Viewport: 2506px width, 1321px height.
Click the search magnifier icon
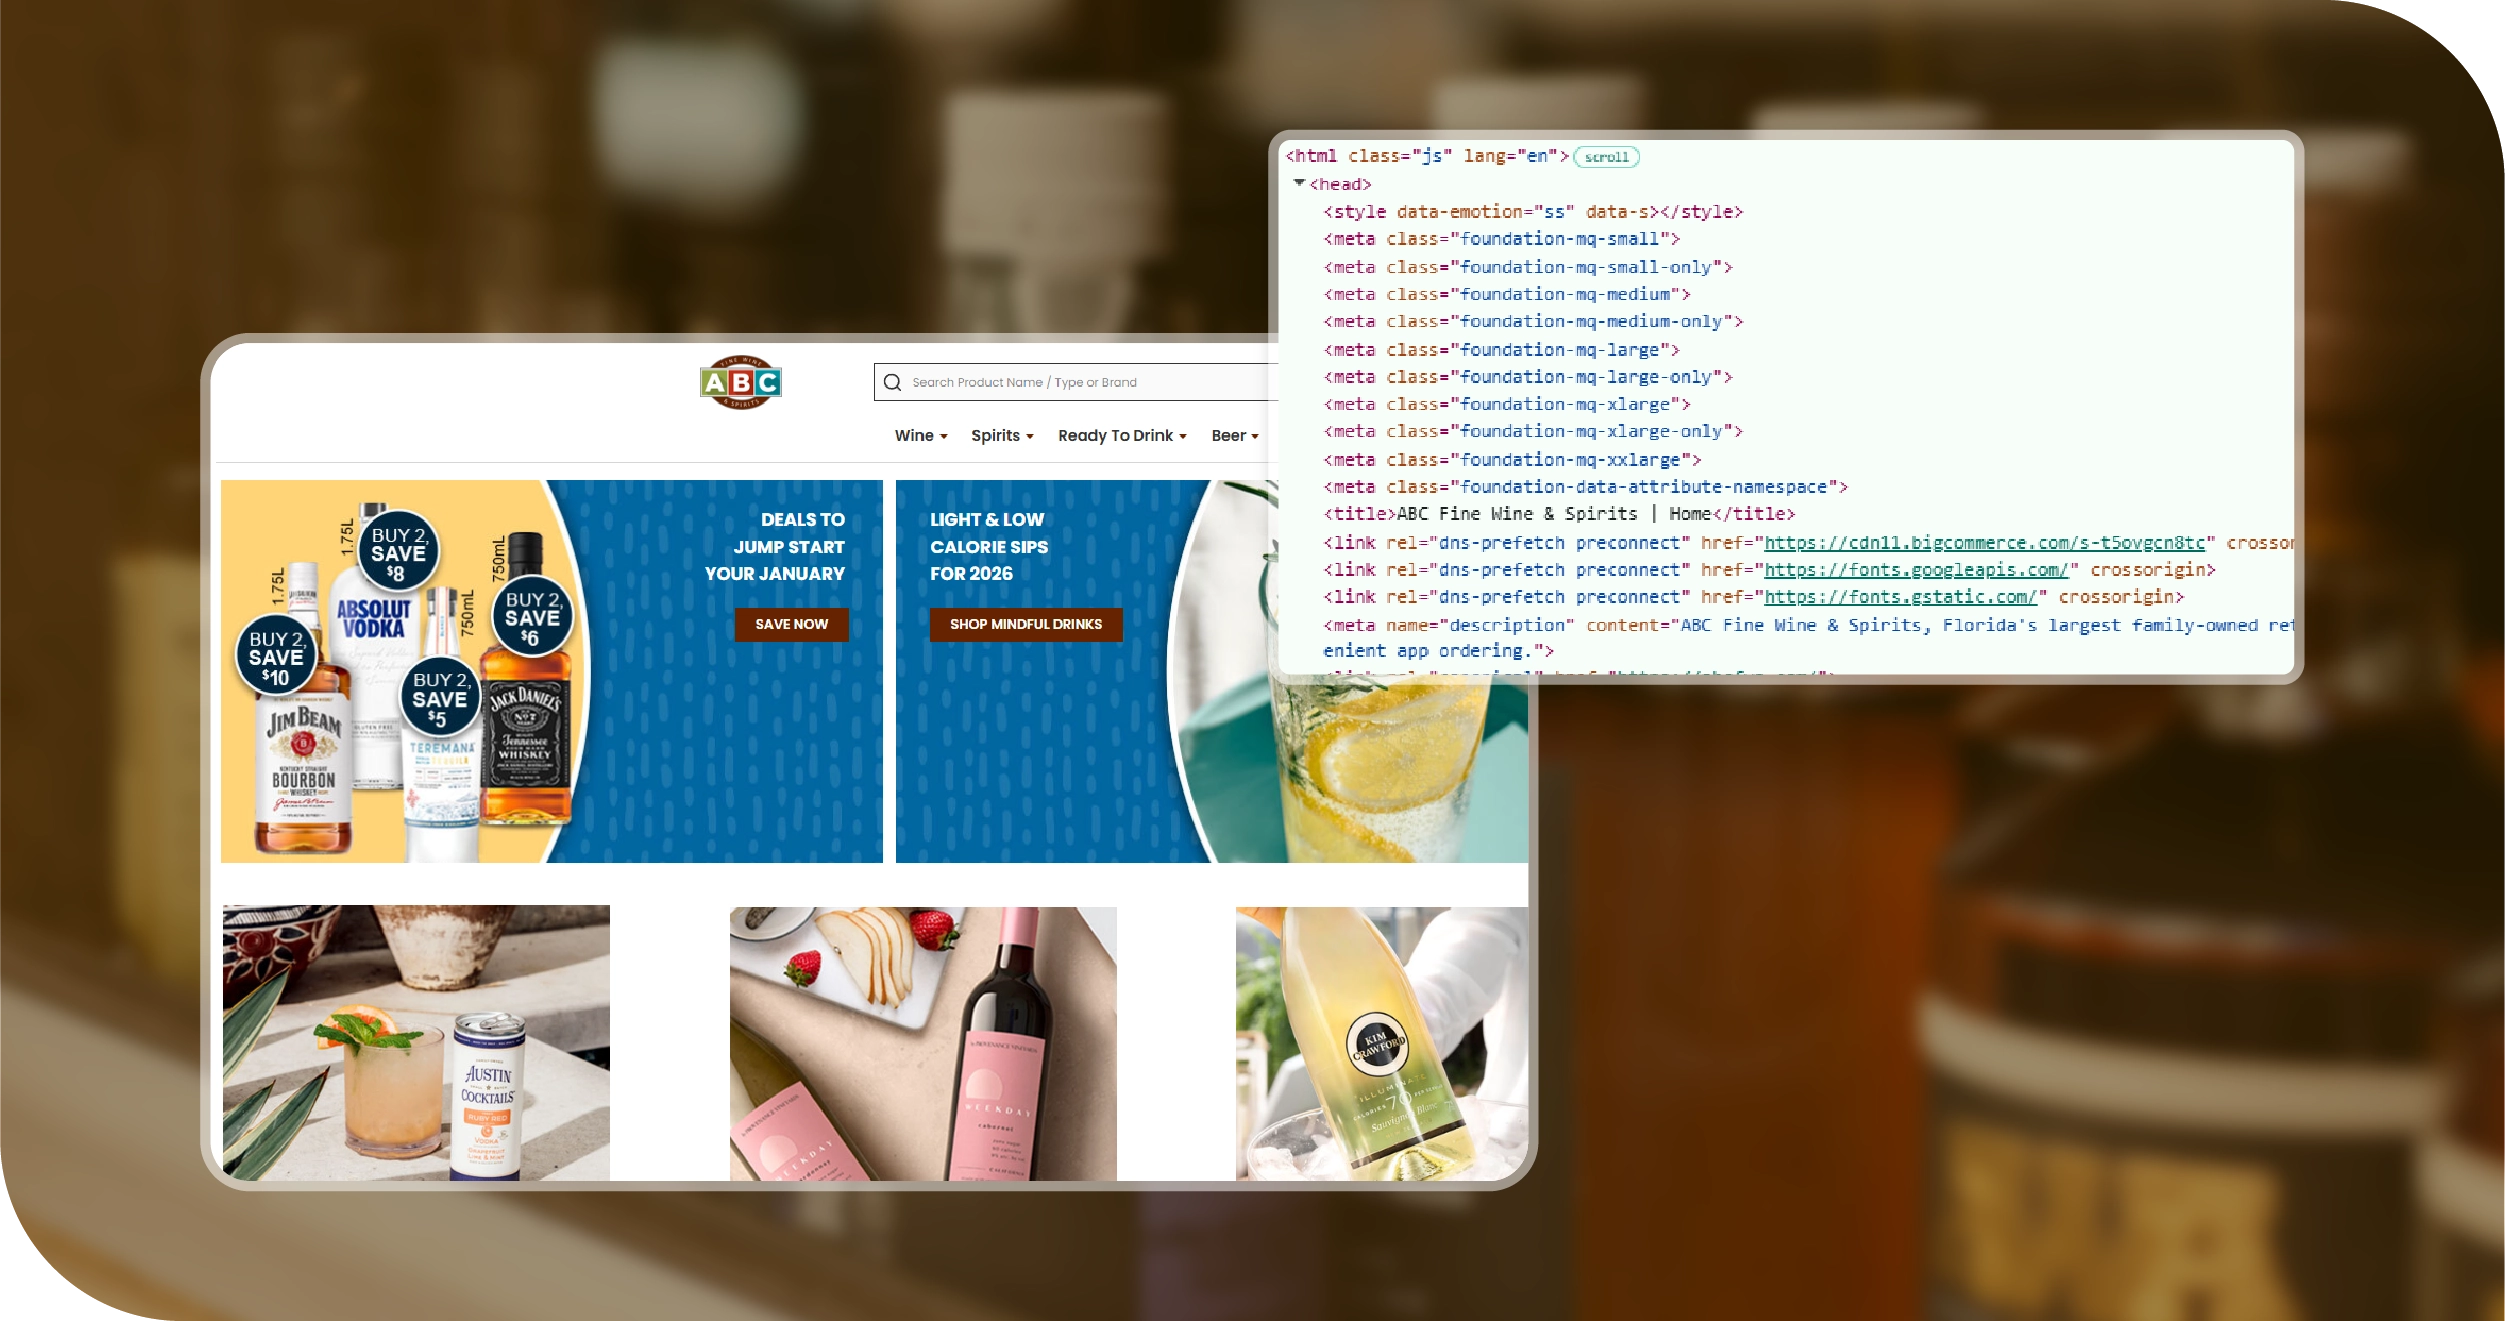892,382
